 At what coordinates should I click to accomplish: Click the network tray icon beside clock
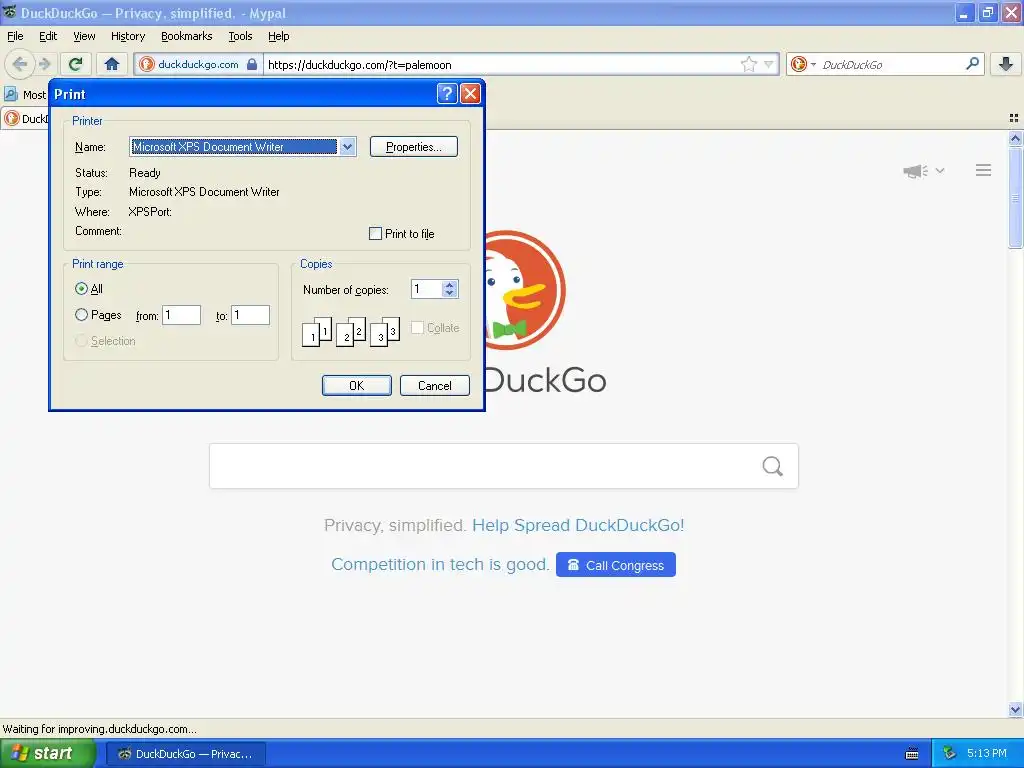[950, 753]
